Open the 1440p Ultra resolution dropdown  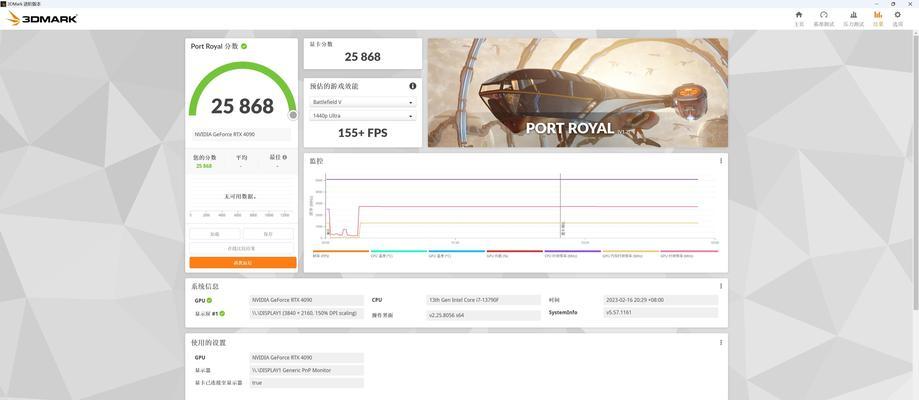click(x=363, y=116)
